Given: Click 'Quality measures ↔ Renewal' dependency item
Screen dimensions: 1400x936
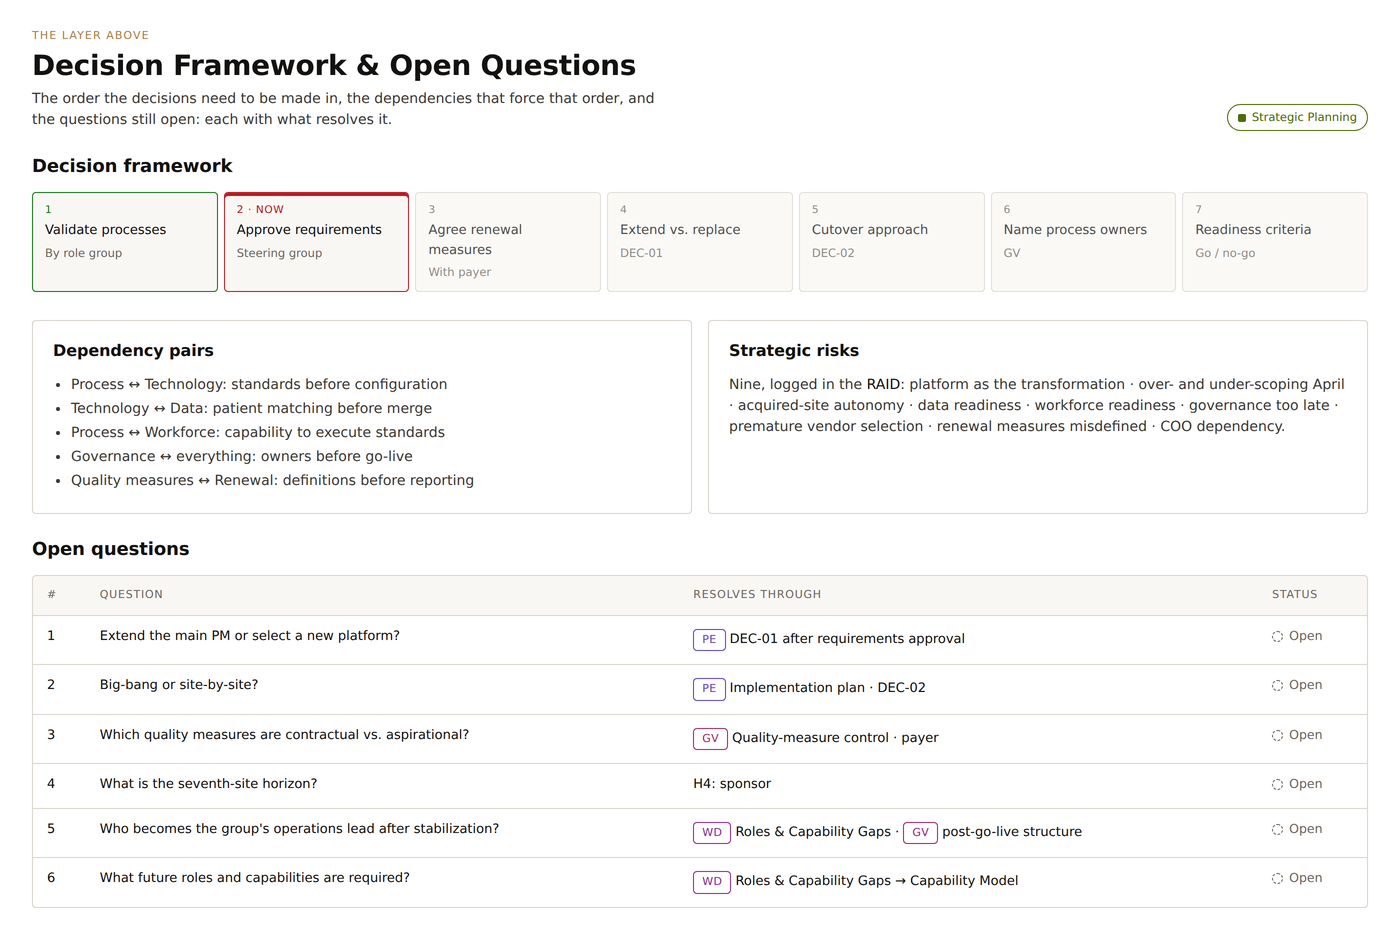Looking at the screenshot, I should (272, 480).
